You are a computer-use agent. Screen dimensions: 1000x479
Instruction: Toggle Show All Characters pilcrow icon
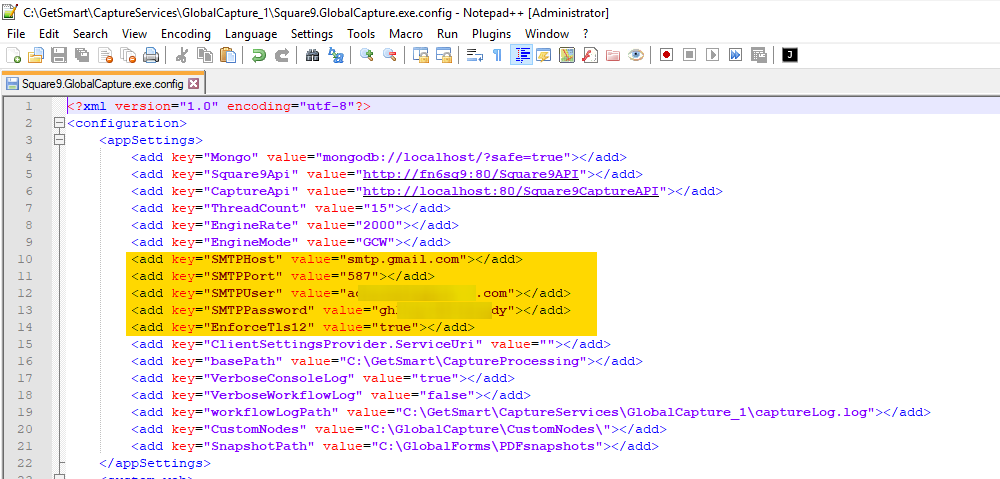coord(497,55)
